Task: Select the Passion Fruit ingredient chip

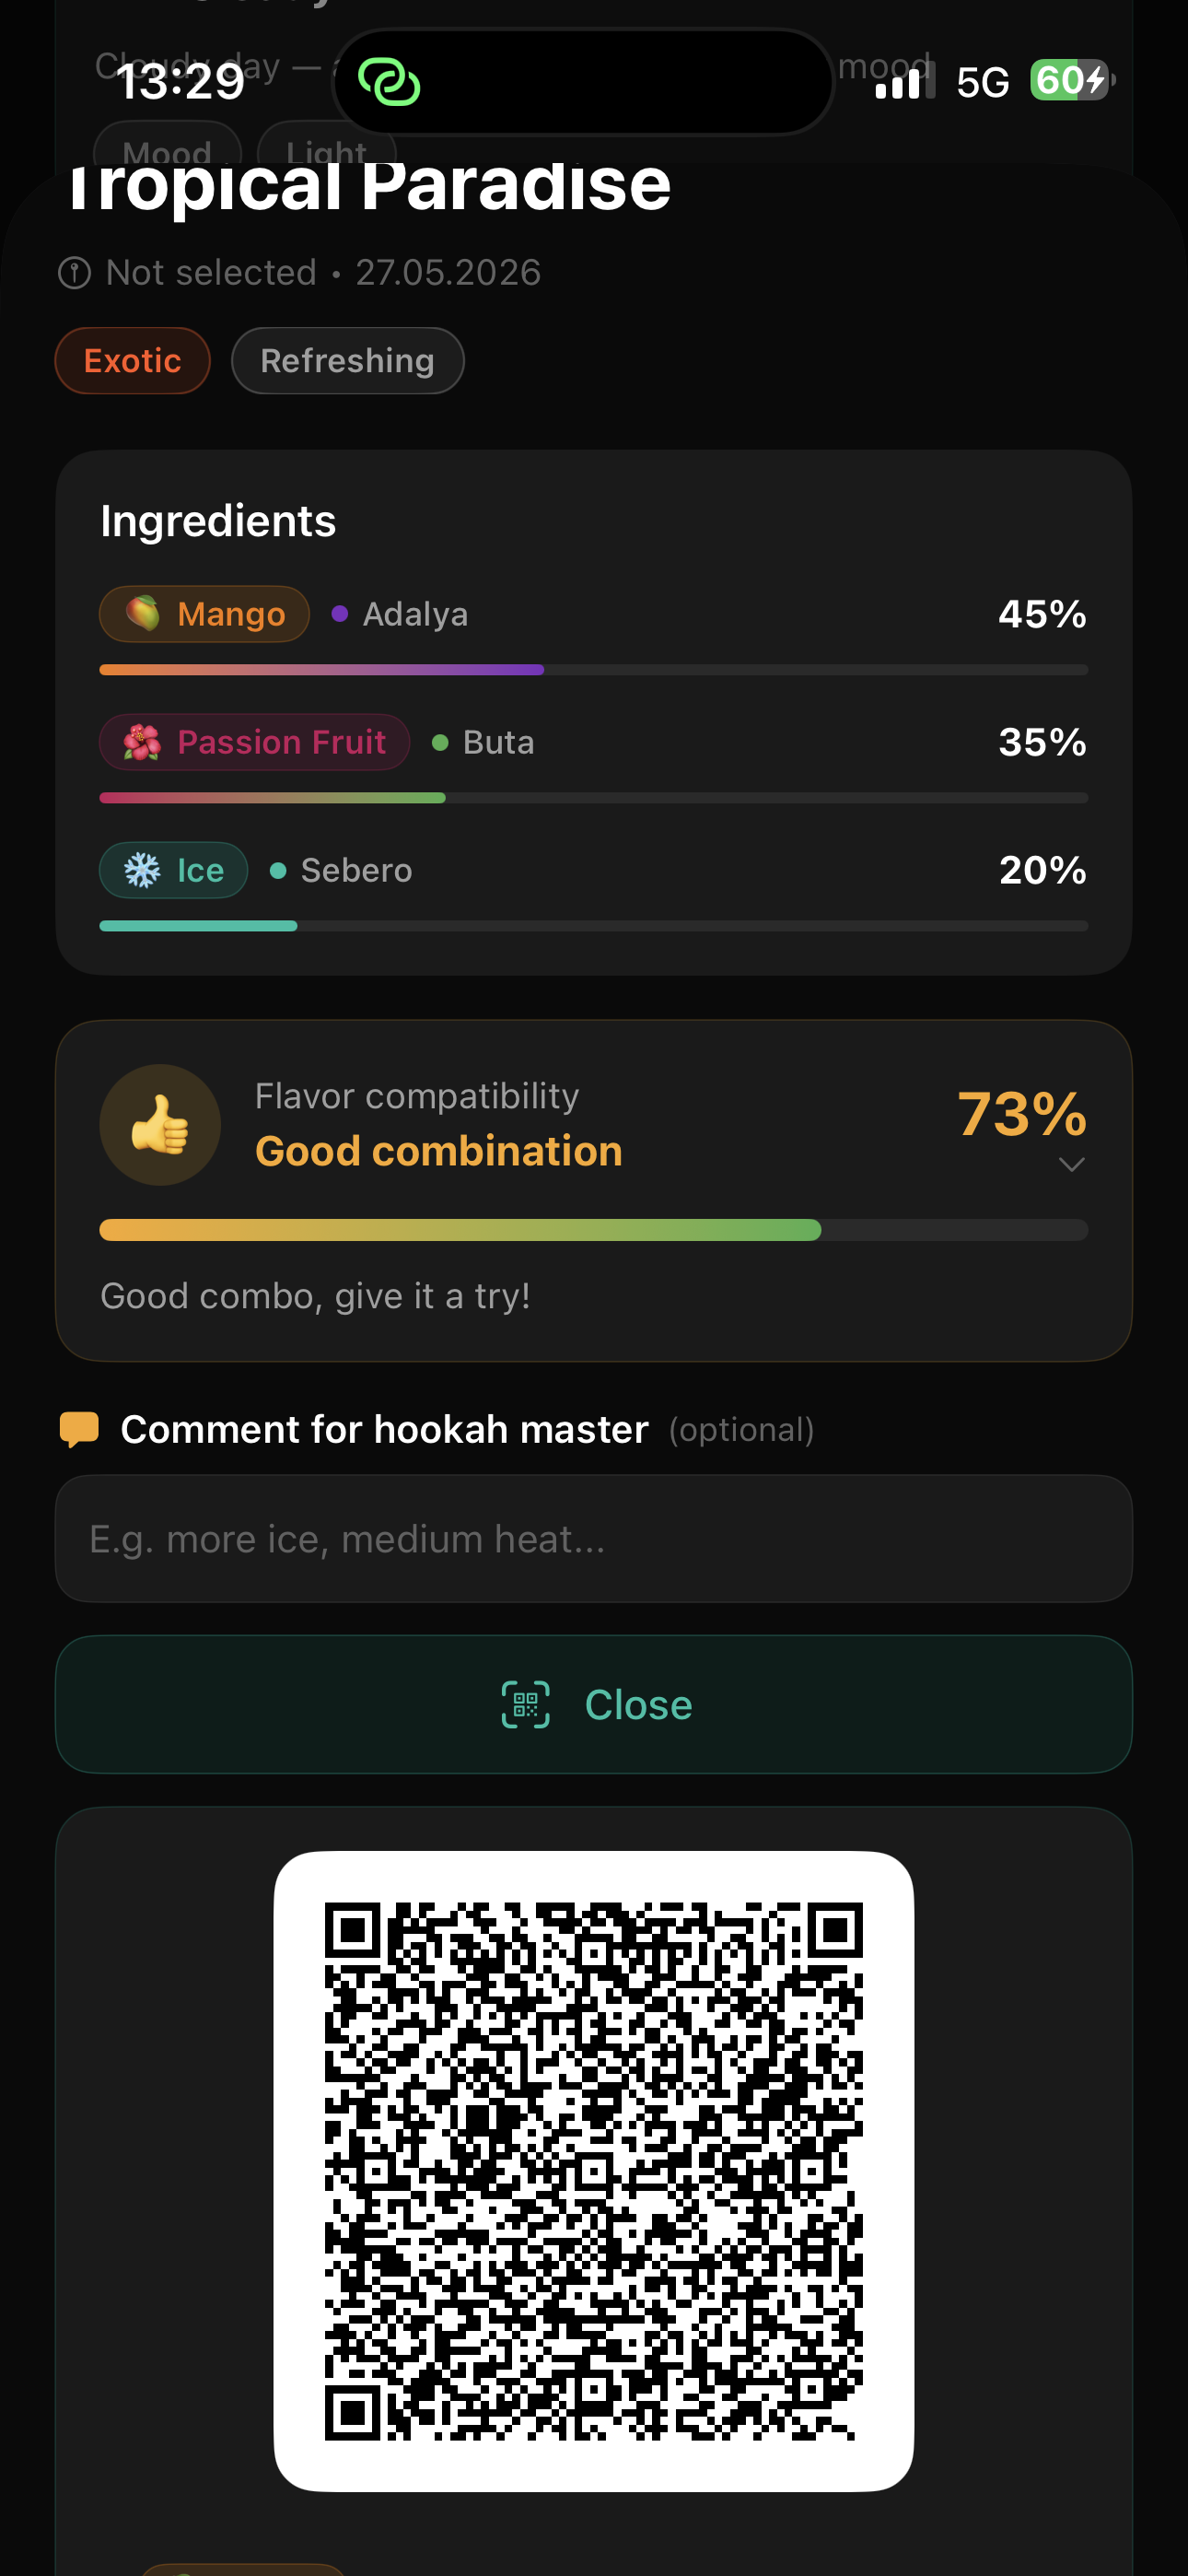Action: [255, 742]
